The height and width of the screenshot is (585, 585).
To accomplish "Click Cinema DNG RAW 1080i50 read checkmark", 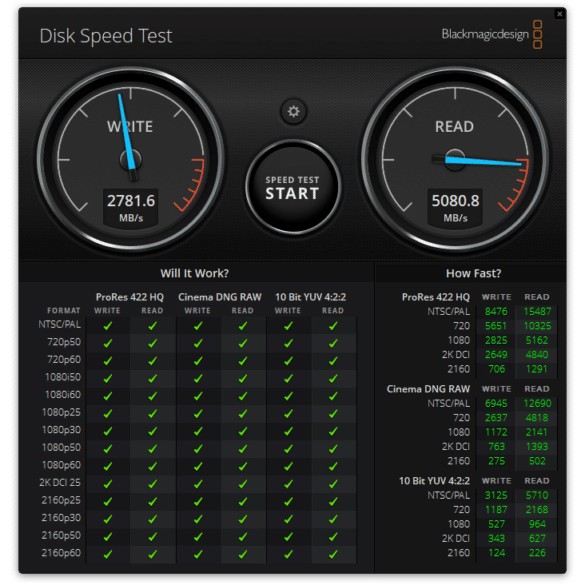I will pyautogui.click(x=243, y=378).
